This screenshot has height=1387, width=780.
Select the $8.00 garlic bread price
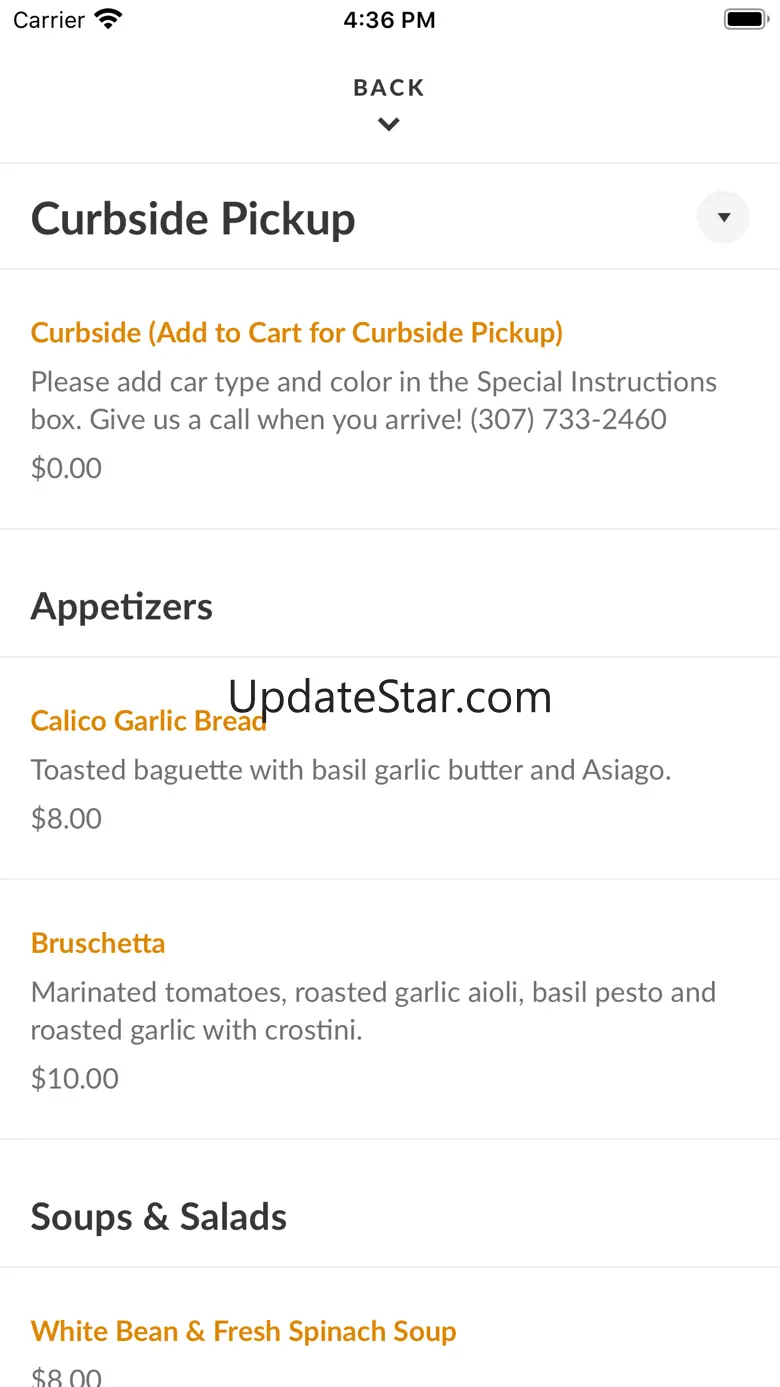[66, 818]
